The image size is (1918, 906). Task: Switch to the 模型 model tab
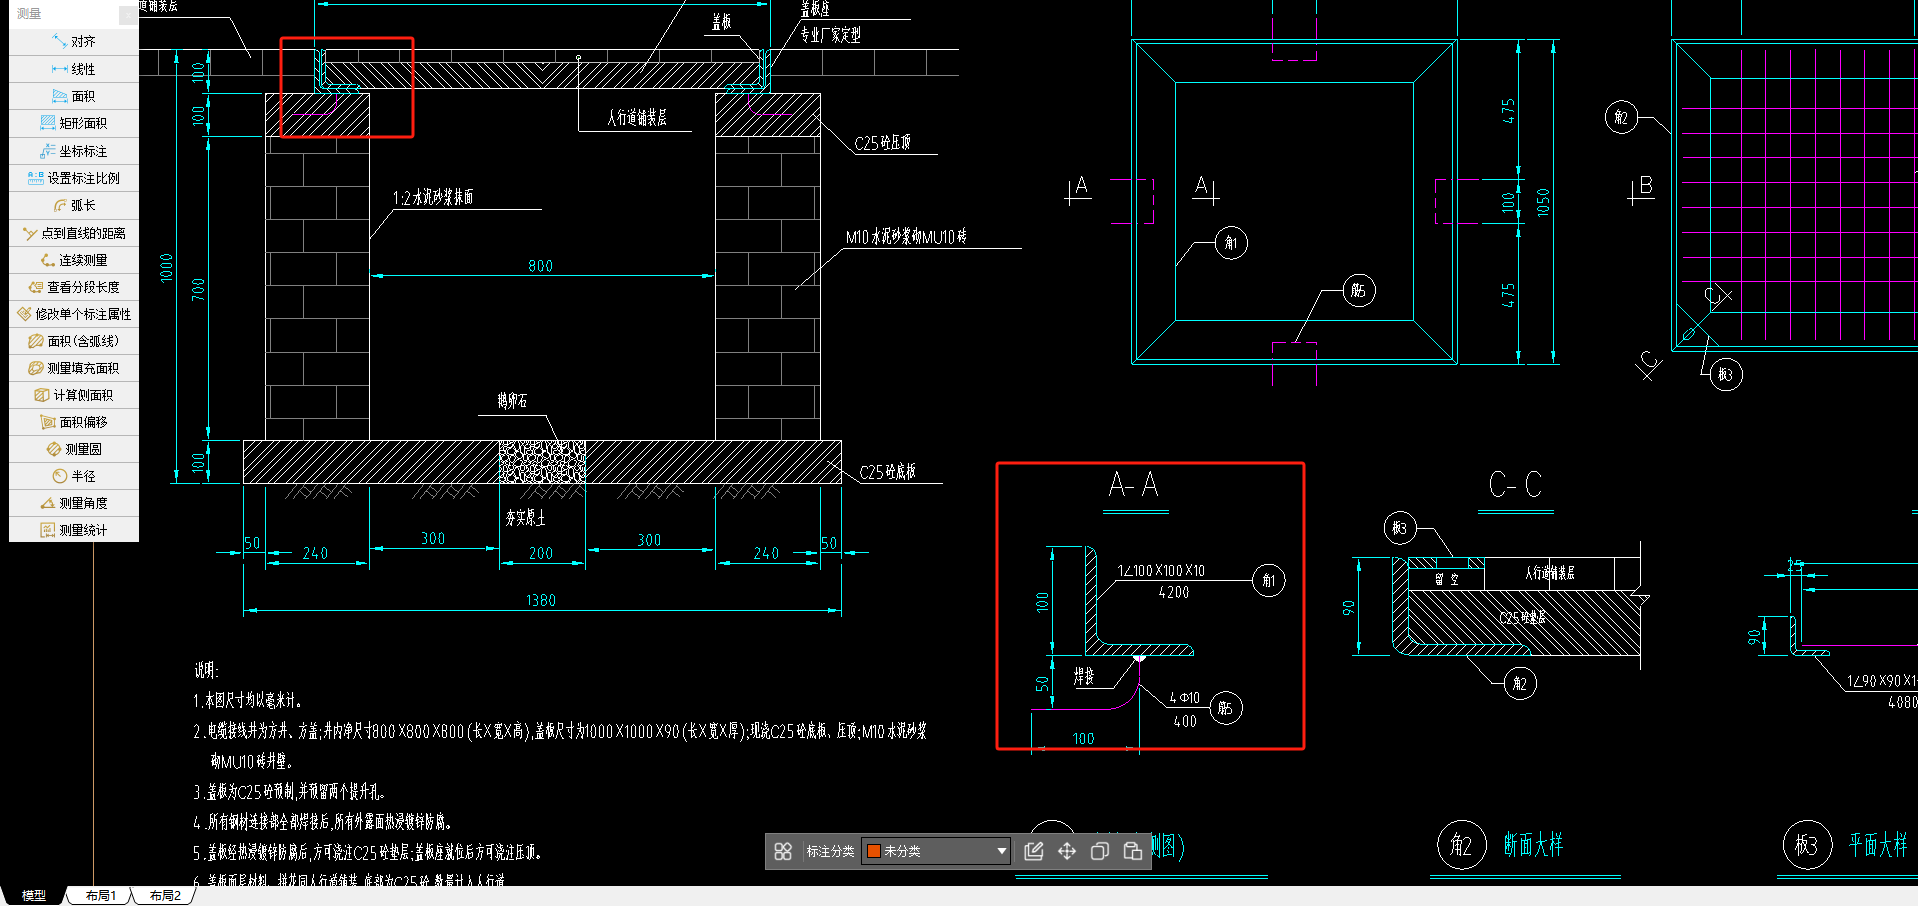tap(34, 896)
